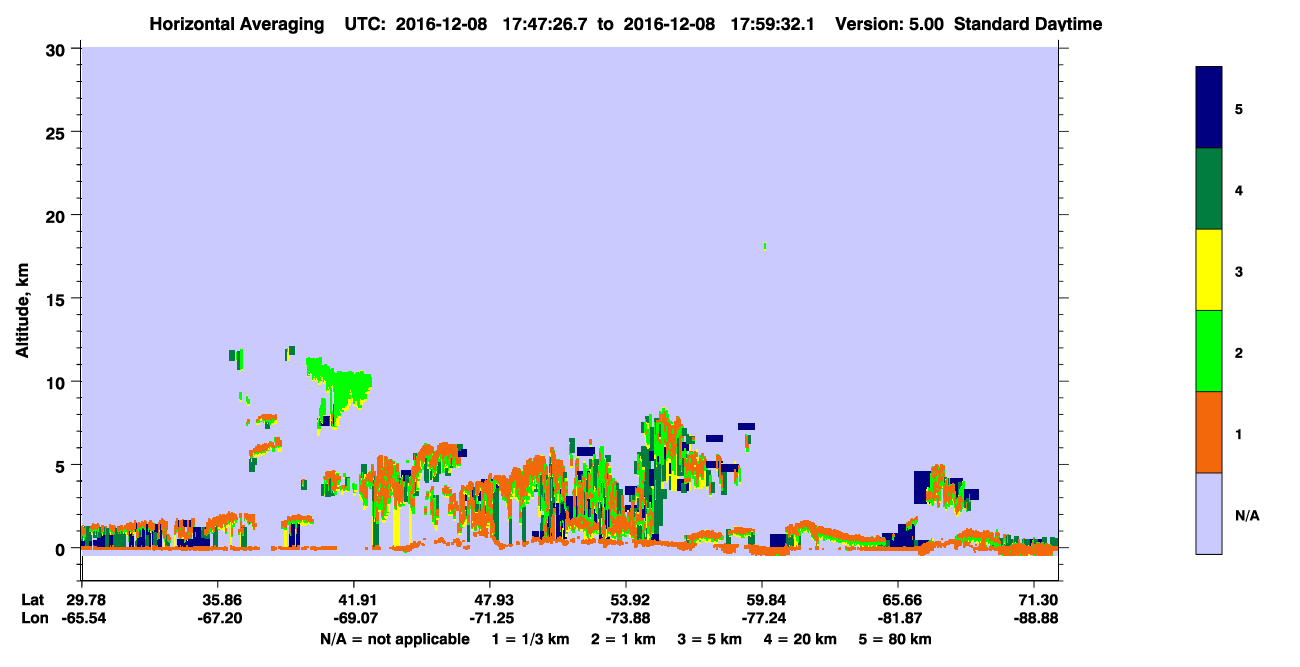The image size is (1300, 667).
Task: Click the lavender N/A color bar segment
Action: (x=1209, y=513)
